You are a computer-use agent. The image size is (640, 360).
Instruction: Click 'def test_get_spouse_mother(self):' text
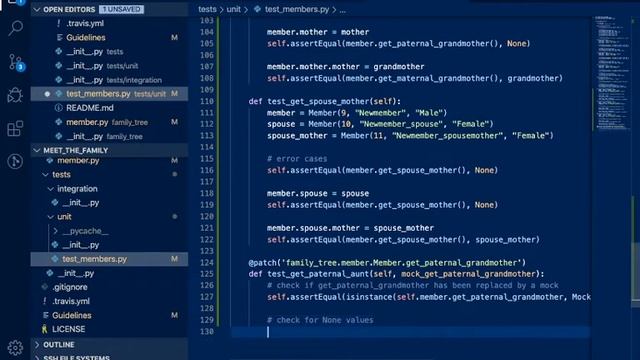[x=324, y=101]
